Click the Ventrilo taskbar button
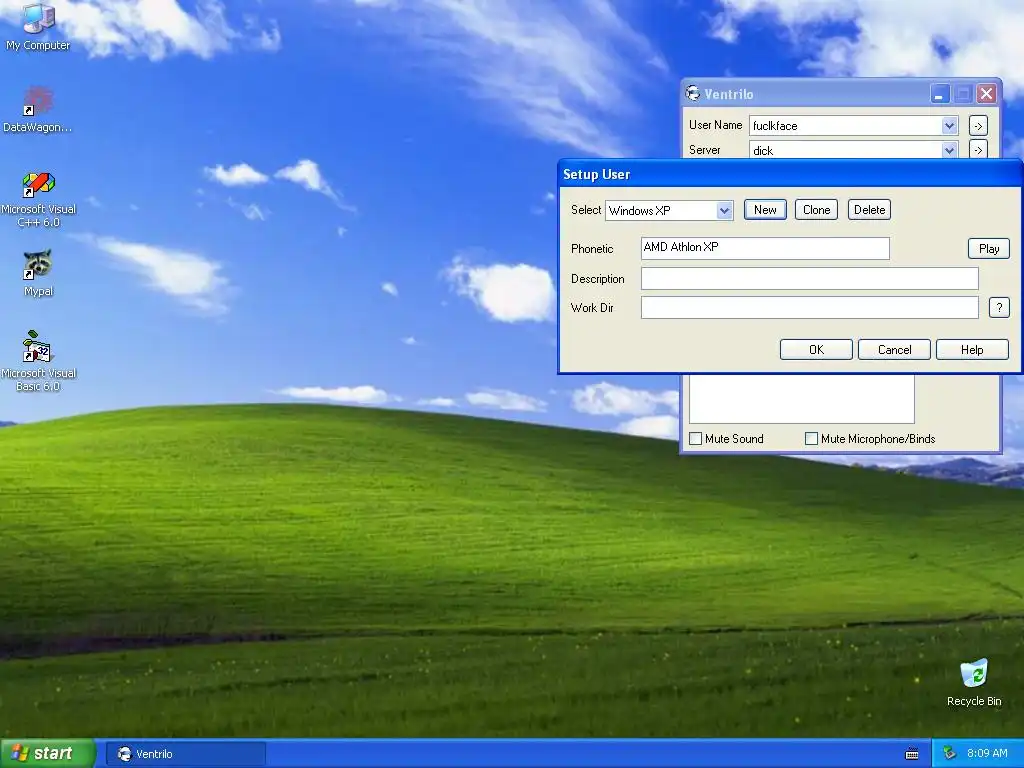This screenshot has height=768, width=1024. [186, 754]
